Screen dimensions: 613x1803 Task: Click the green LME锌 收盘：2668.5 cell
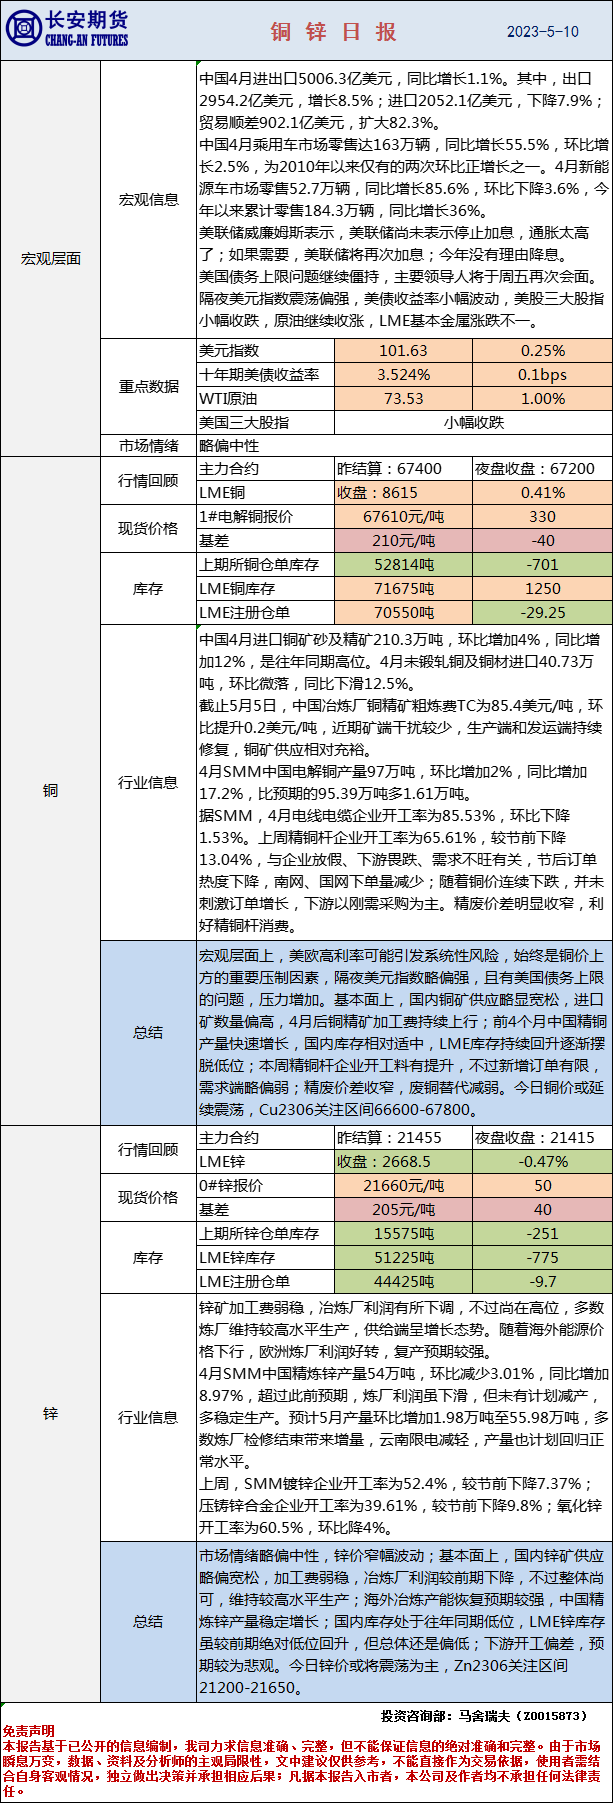(403, 1162)
